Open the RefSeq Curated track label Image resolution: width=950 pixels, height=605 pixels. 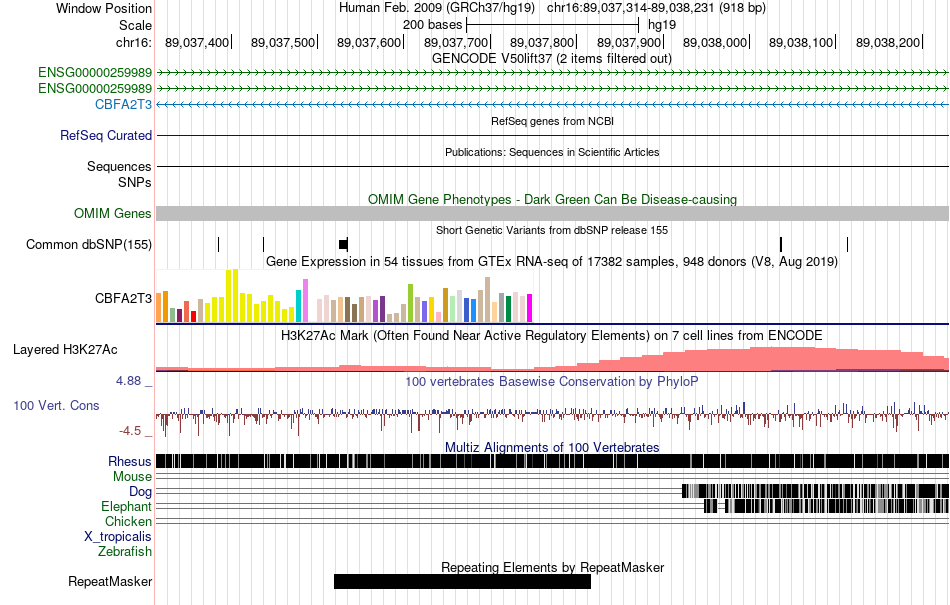point(105,135)
